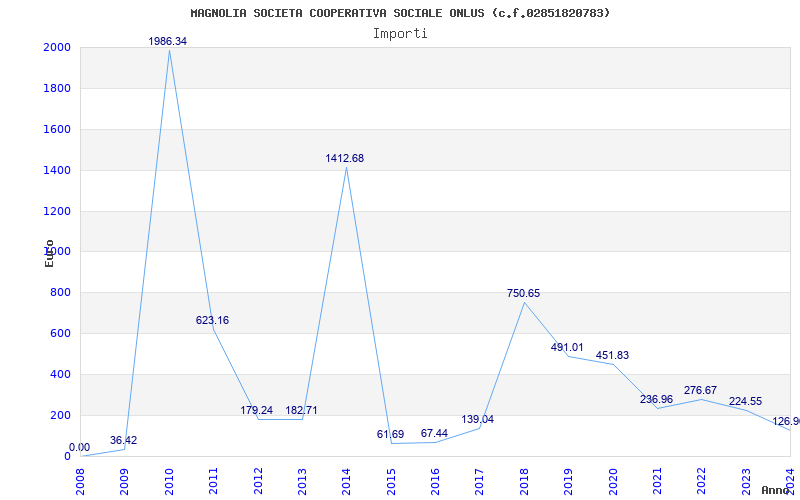Viewport: 800px width, 500px height.
Task: Click the Importi subtitle
Action: [x=400, y=34]
